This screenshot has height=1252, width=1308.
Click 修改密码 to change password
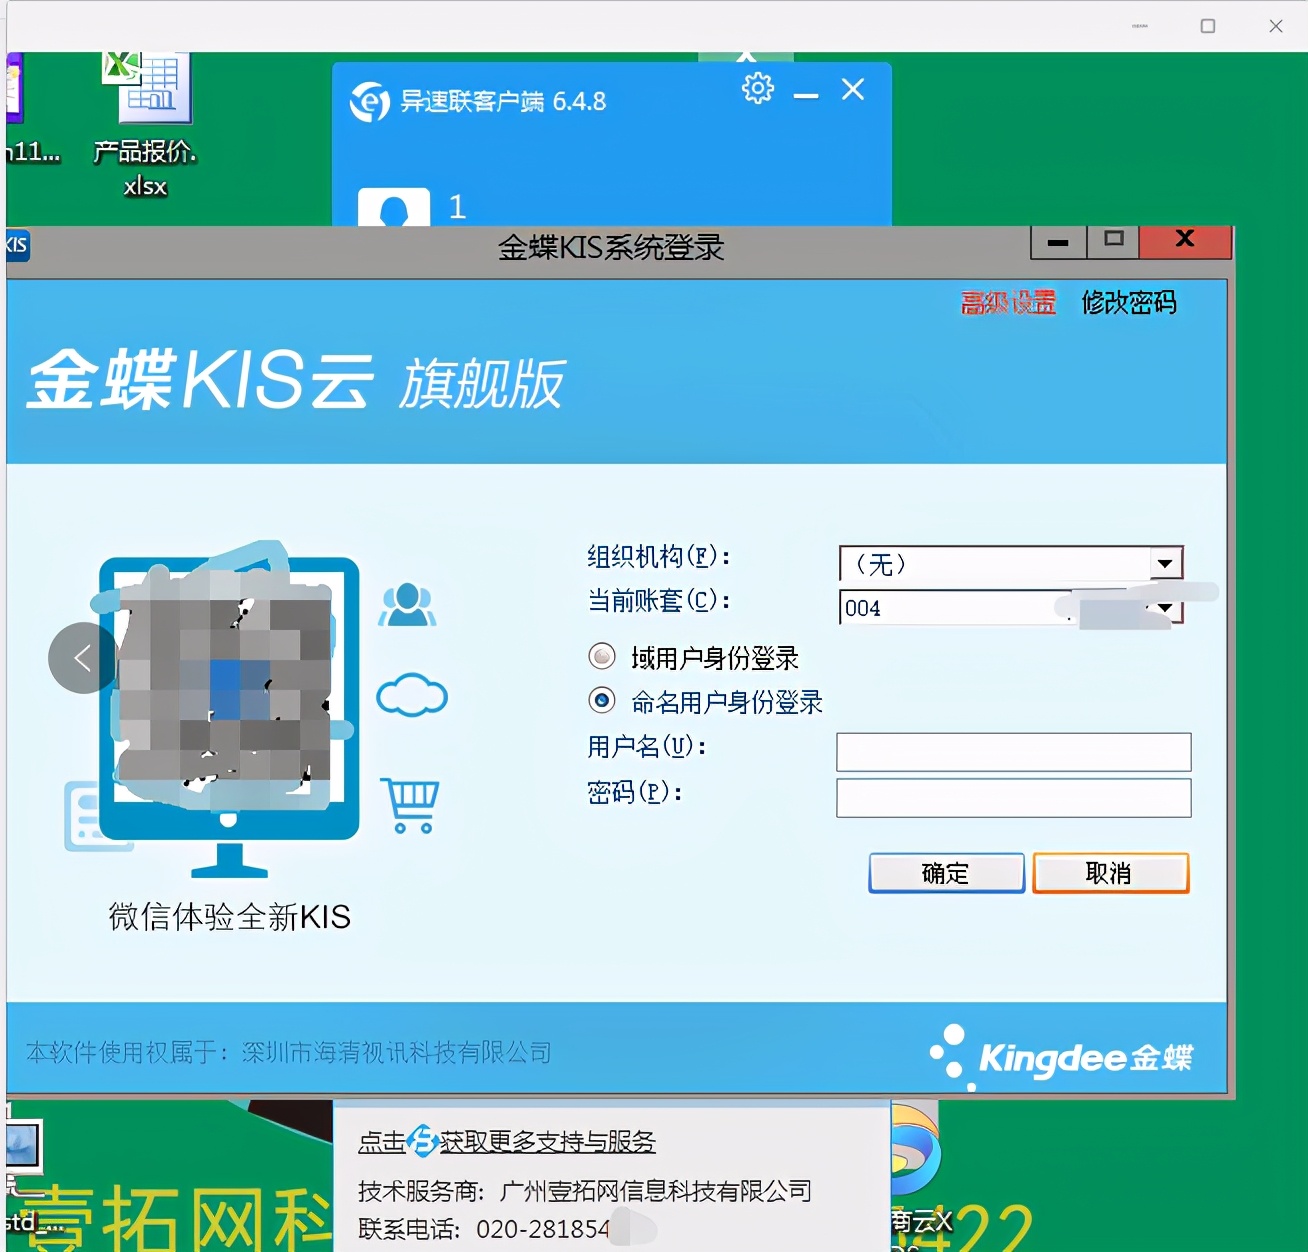pyautogui.click(x=1129, y=303)
